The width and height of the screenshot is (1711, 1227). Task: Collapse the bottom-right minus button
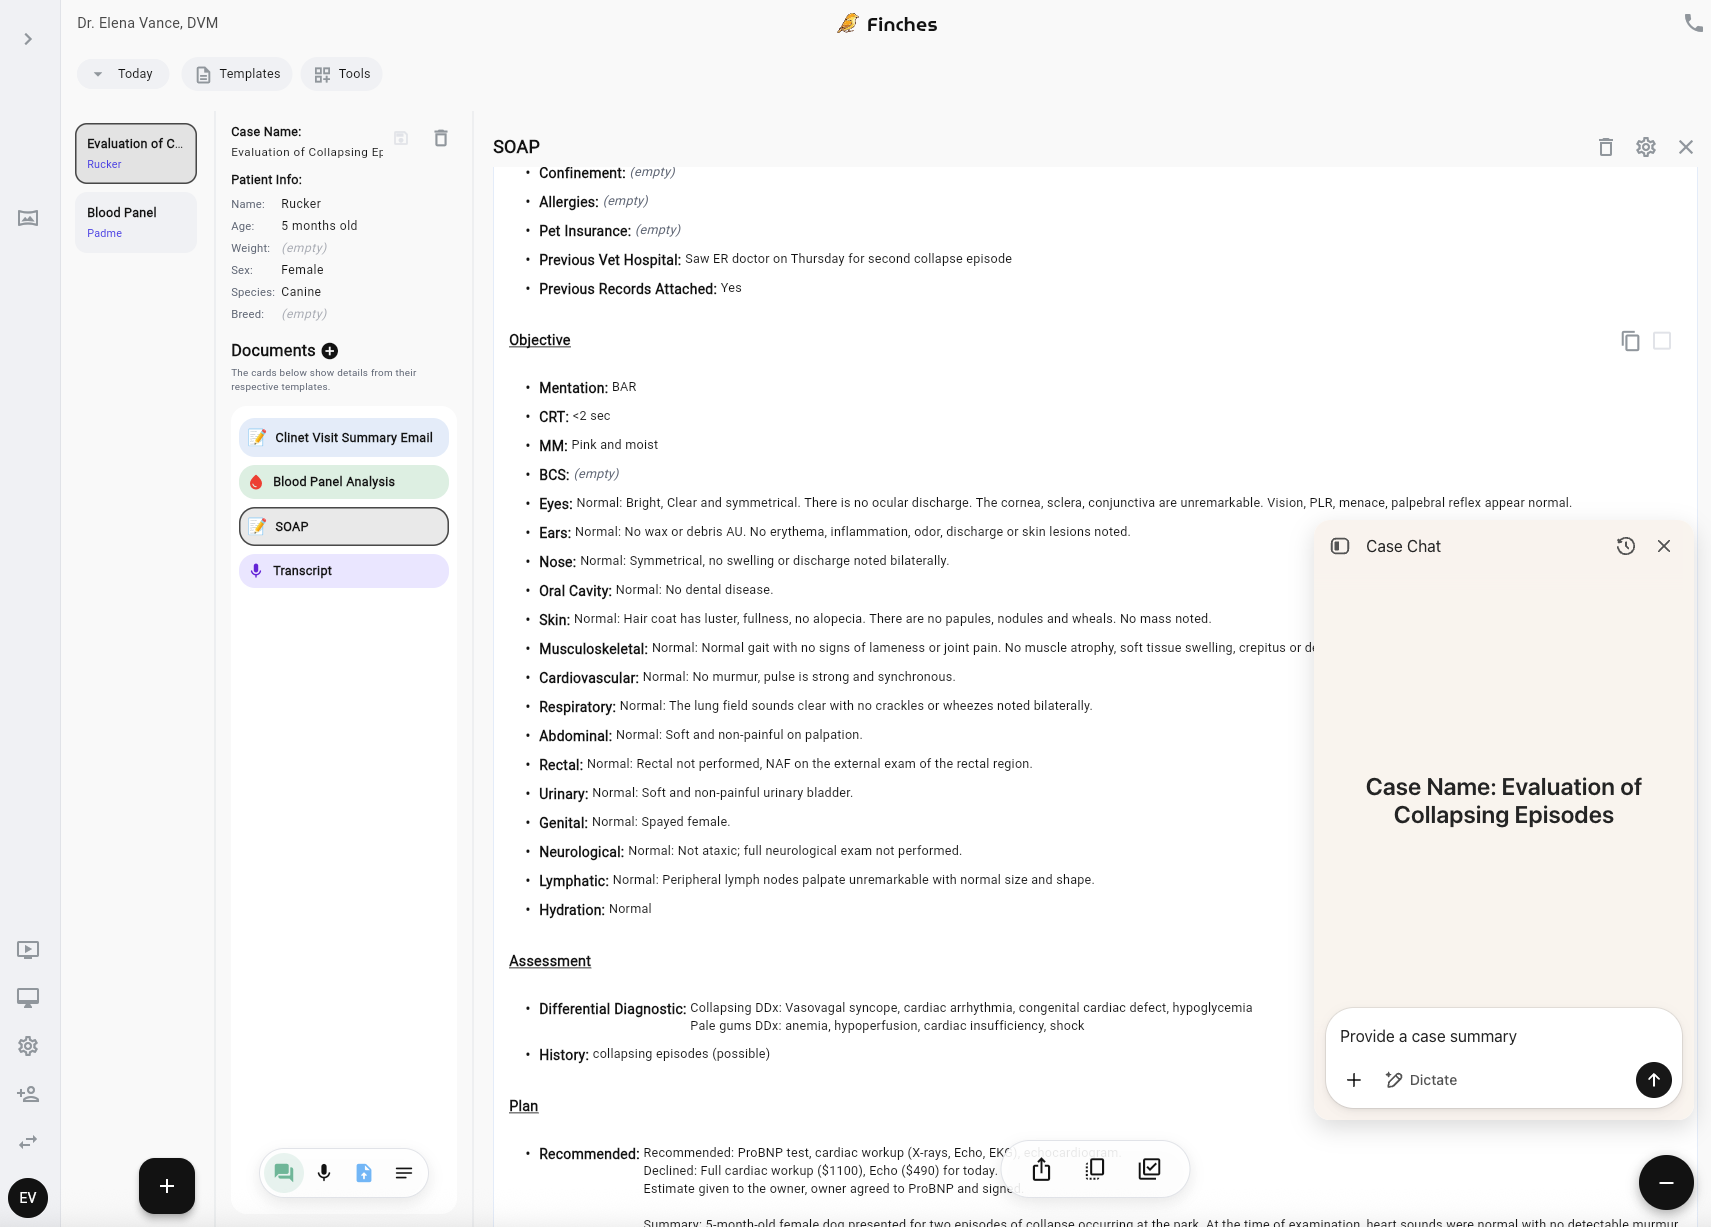1664,1182
